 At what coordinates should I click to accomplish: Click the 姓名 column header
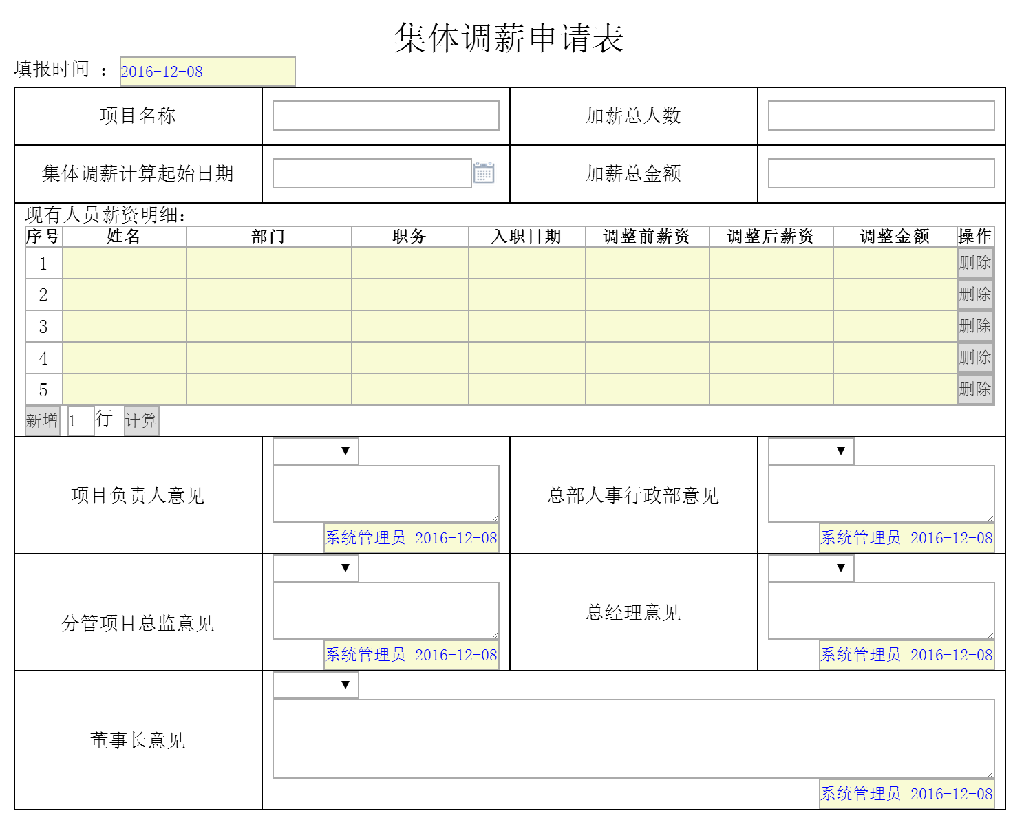(x=125, y=236)
